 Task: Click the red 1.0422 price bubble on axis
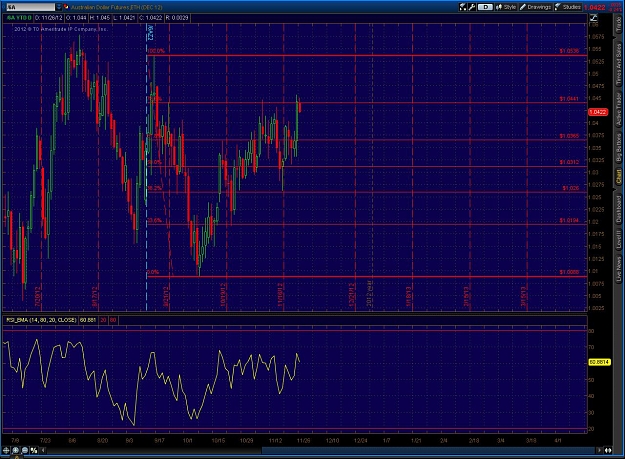point(598,112)
